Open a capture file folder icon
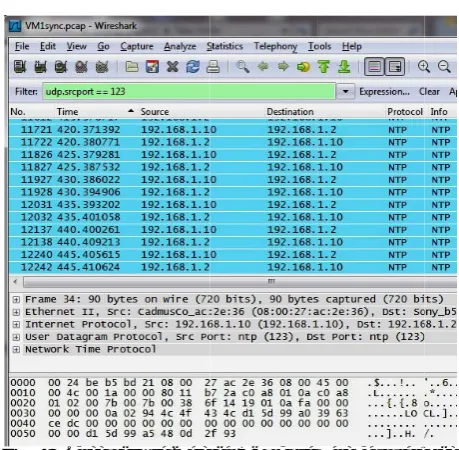This screenshot has width=459, height=450. 132,67
